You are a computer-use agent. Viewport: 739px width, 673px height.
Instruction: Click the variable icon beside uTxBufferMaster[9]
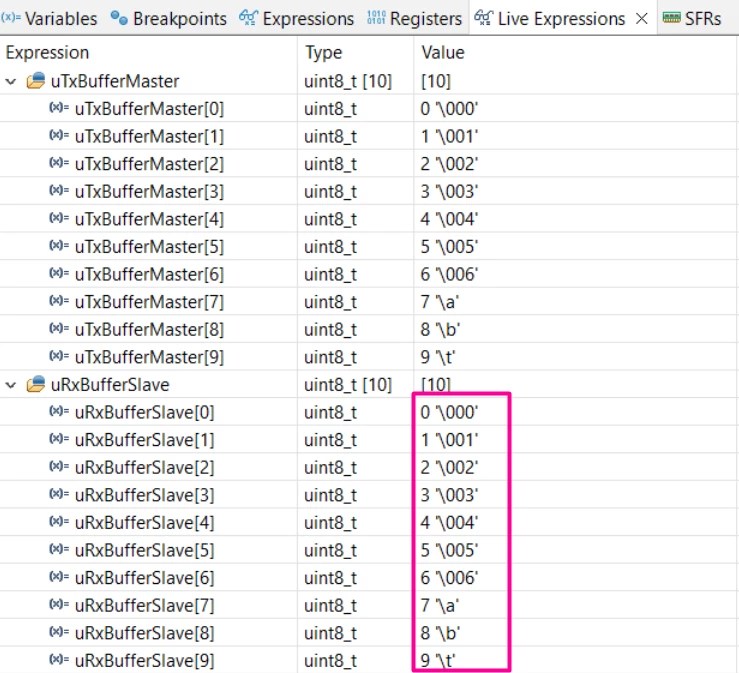(59, 356)
